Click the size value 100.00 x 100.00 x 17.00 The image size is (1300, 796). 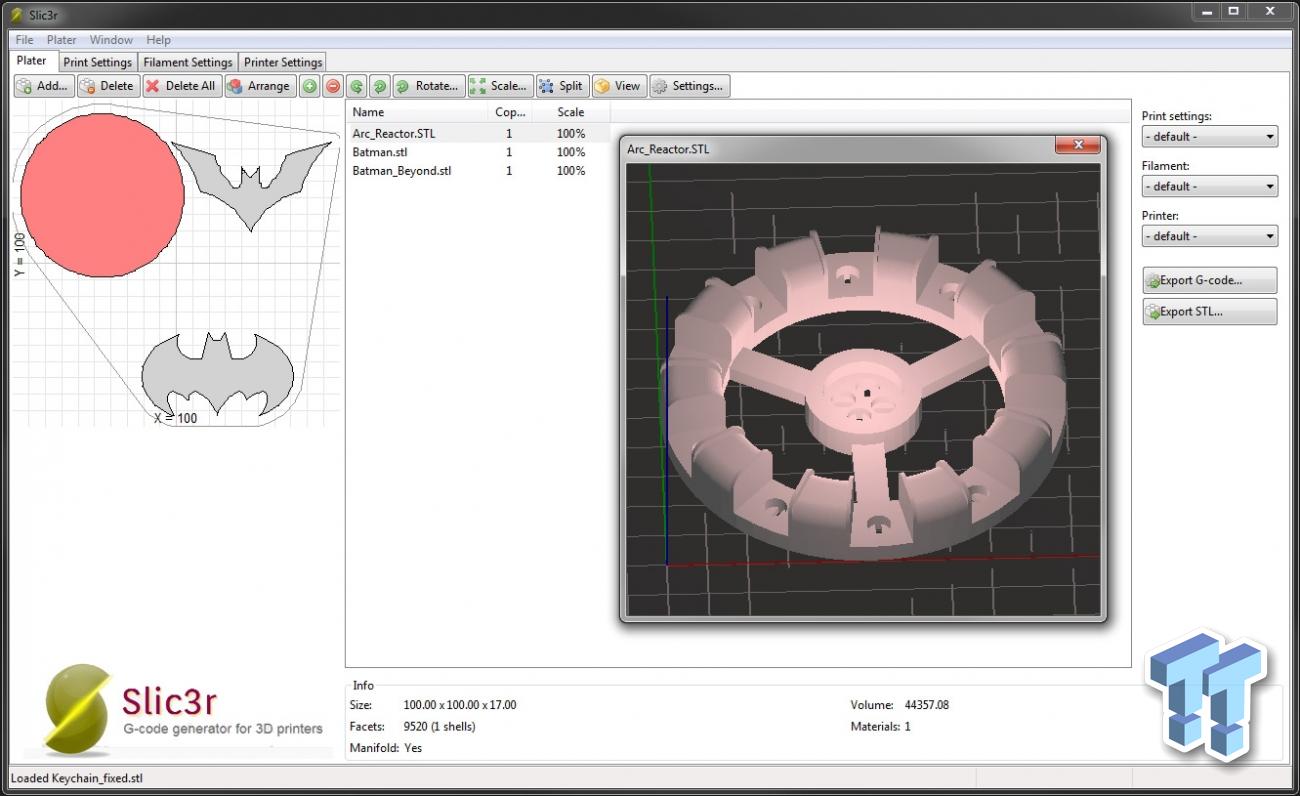460,705
